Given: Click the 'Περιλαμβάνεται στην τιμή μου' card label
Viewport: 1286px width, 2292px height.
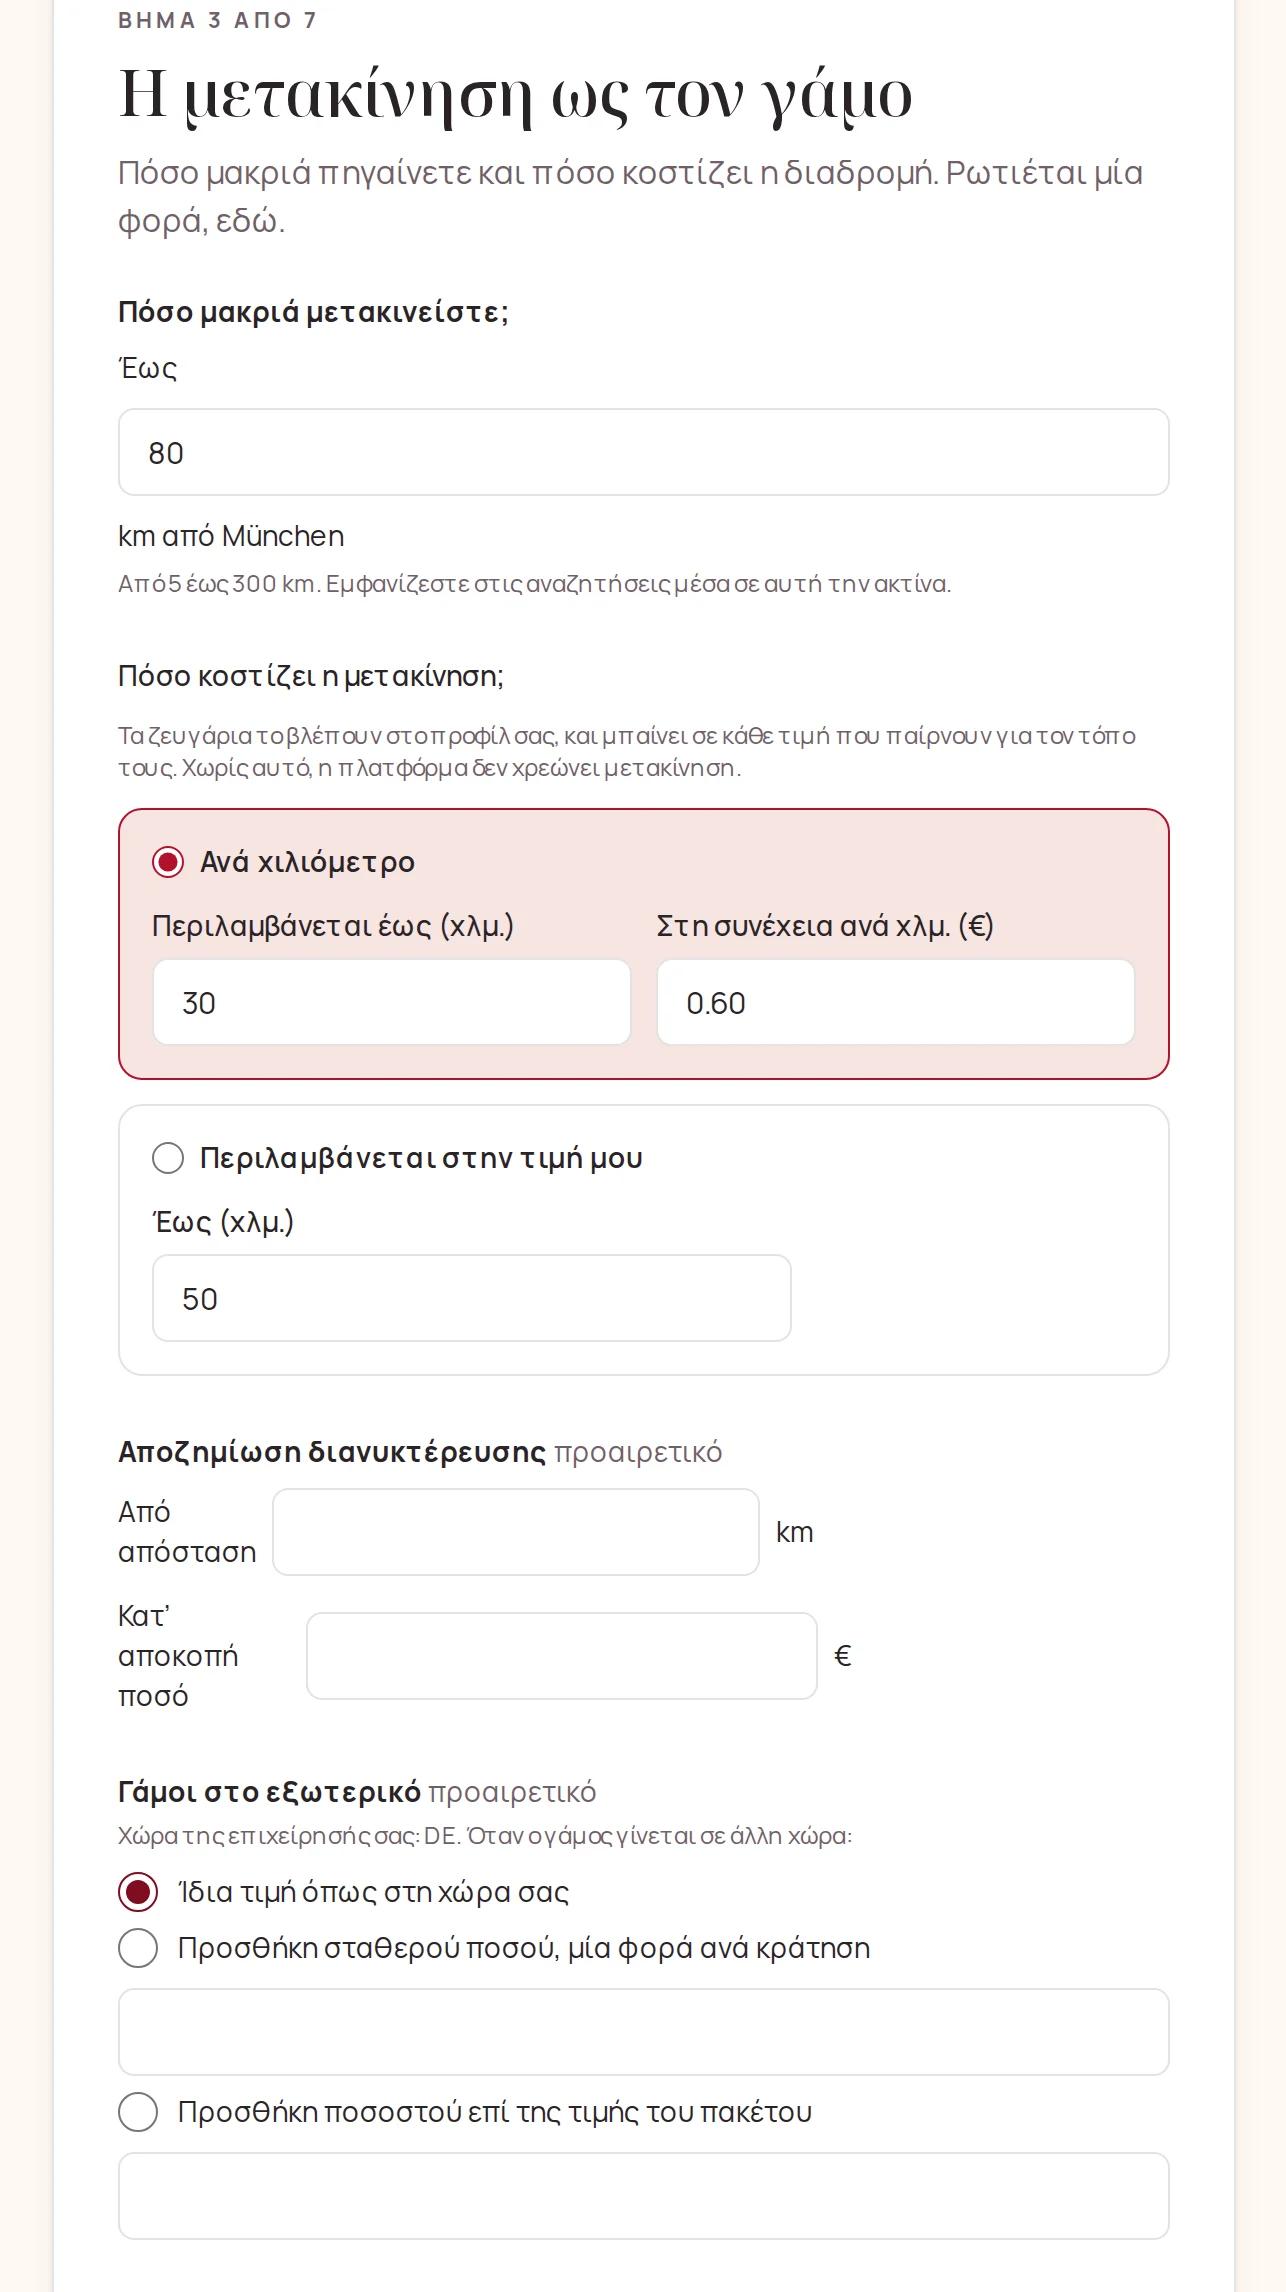Looking at the screenshot, I should click(x=421, y=1158).
